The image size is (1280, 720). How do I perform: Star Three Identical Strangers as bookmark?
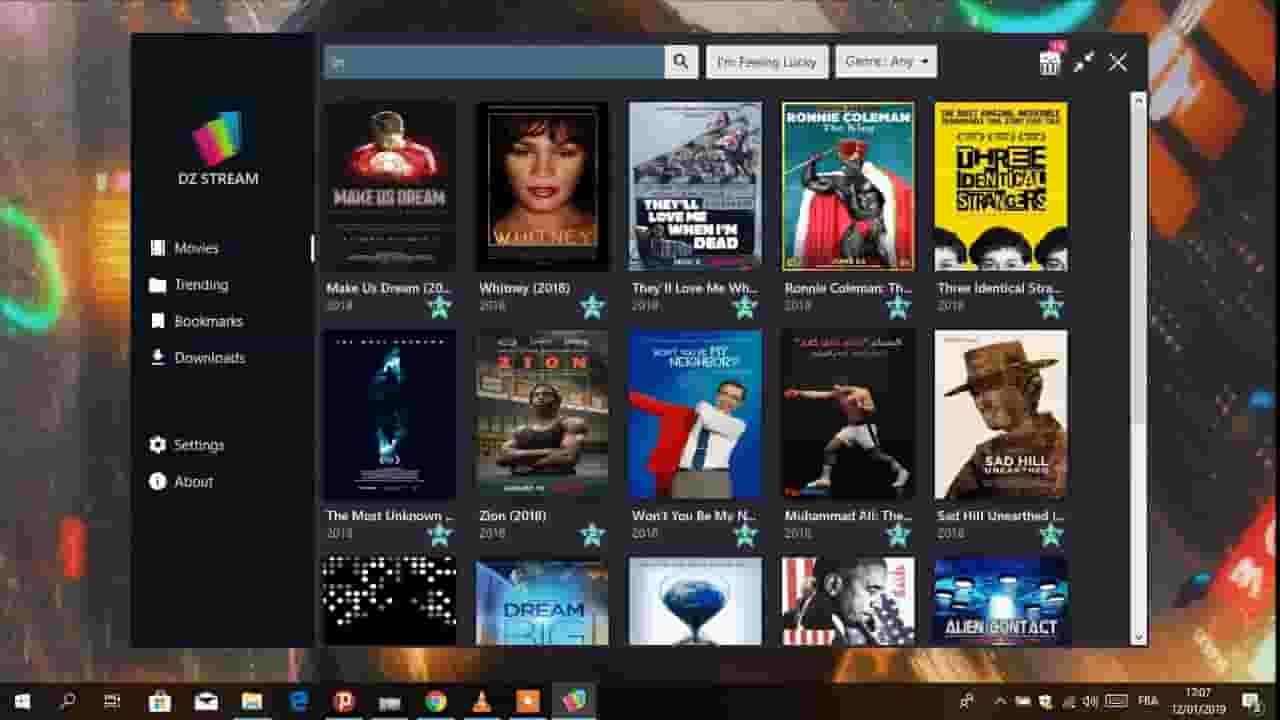coord(1051,306)
